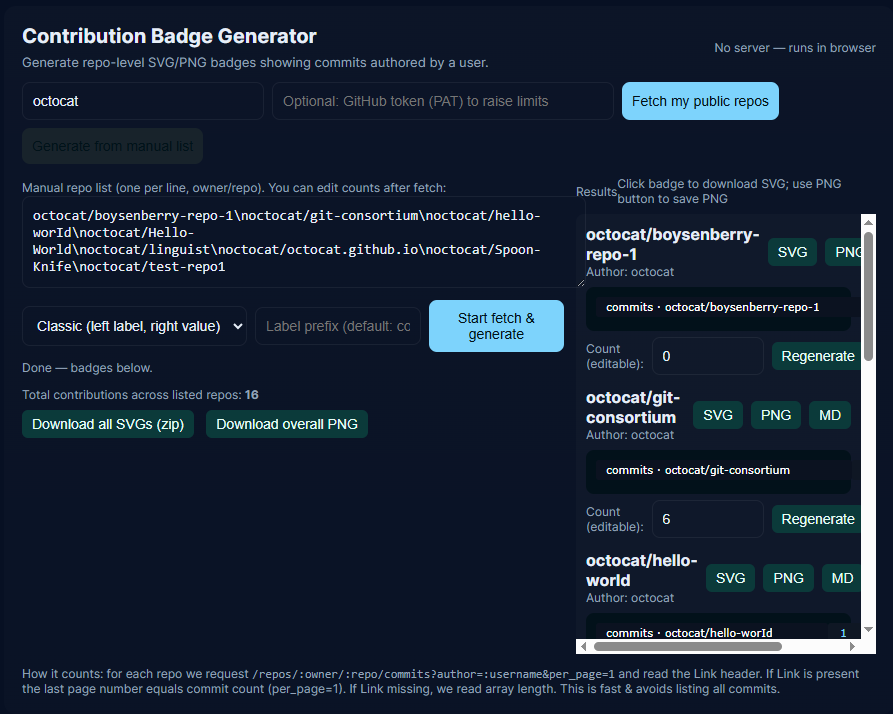Download SVG for octocat/boysenberry-repo-1
The height and width of the screenshot is (714, 893).
792,251
